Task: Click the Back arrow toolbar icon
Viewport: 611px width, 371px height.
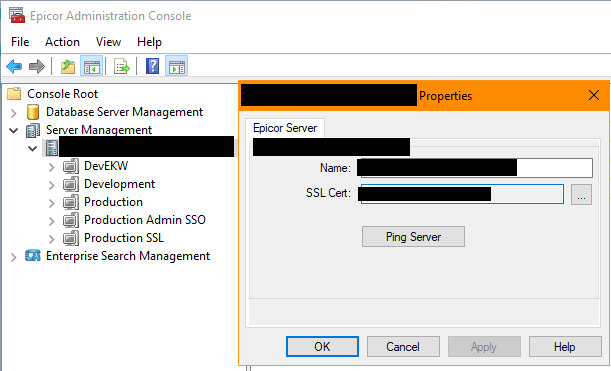Action: (14, 66)
